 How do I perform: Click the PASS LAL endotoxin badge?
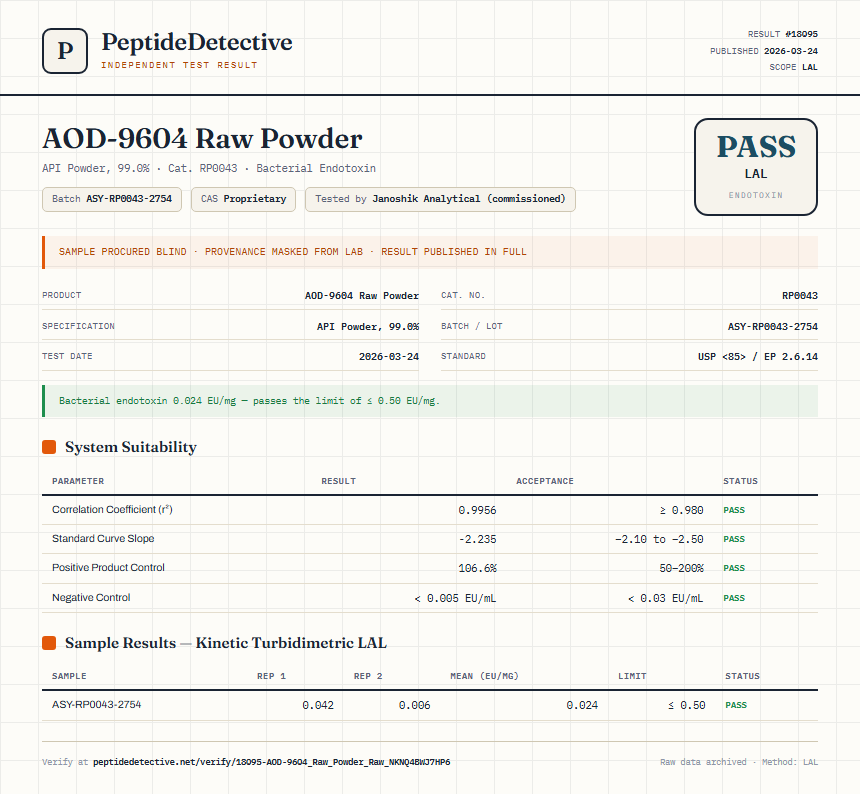756,167
